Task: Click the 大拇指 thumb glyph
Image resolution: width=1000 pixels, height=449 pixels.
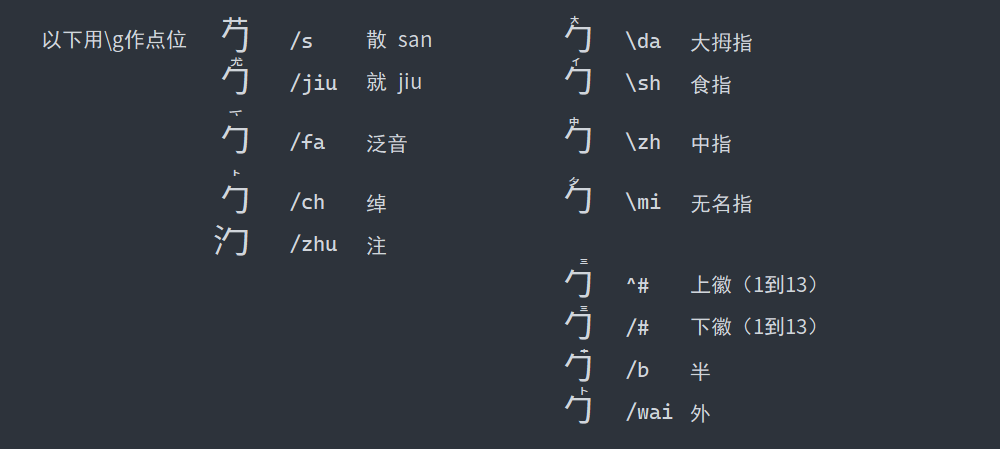Action: (578, 38)
